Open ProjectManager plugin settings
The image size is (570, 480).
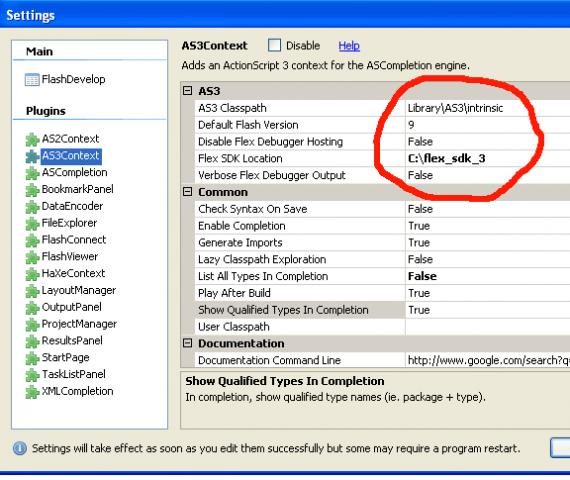tap(79, 324)
